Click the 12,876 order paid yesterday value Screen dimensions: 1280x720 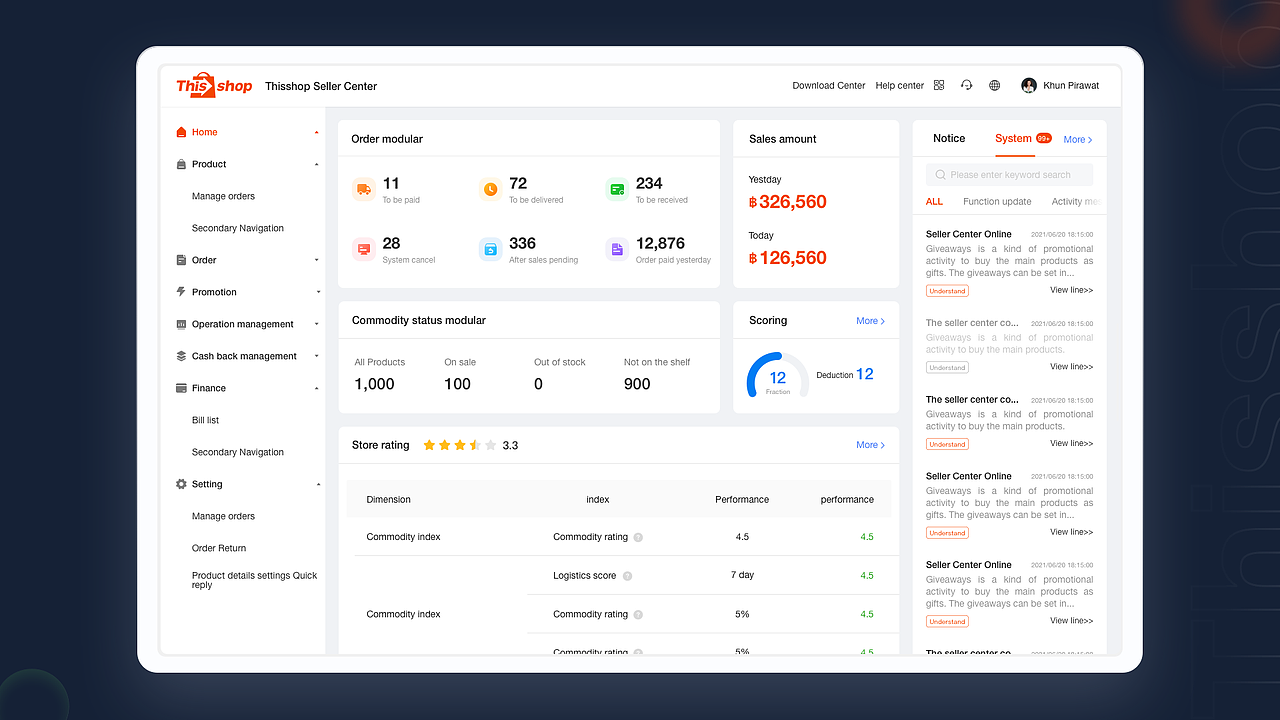point(660,243)
